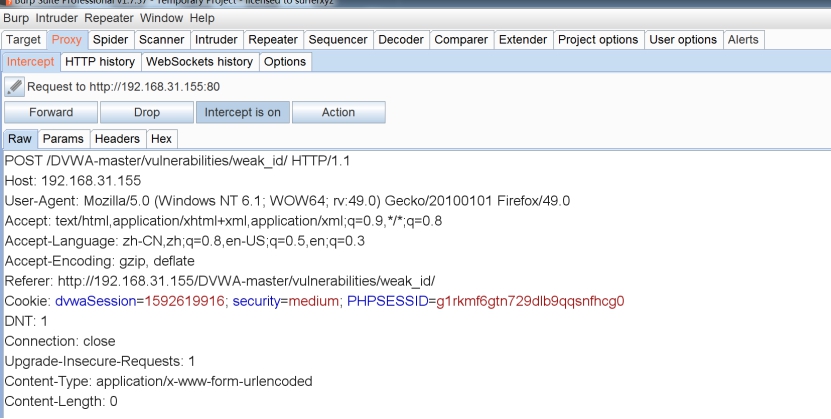Click the security cookie value medium
Viewport: 831px width, 419px height.
point(314,301)
